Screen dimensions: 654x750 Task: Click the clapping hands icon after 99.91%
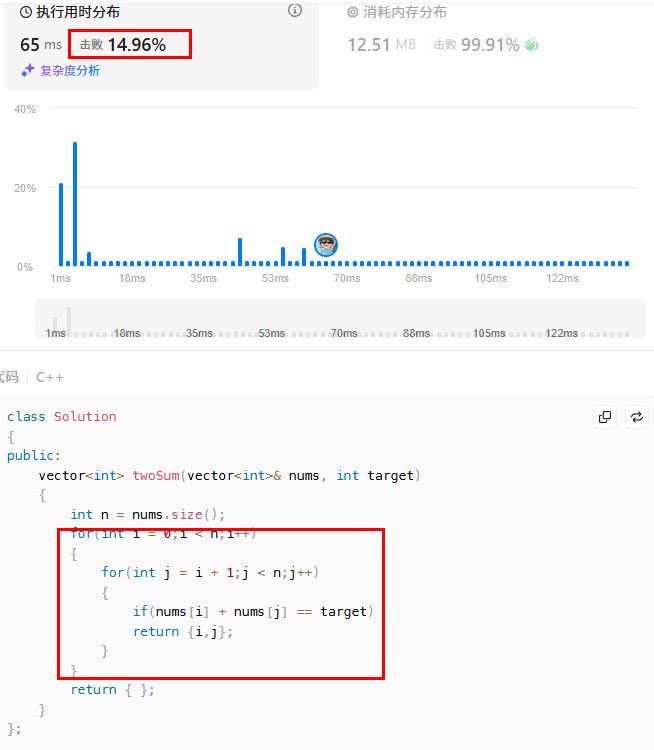(531, 45)
